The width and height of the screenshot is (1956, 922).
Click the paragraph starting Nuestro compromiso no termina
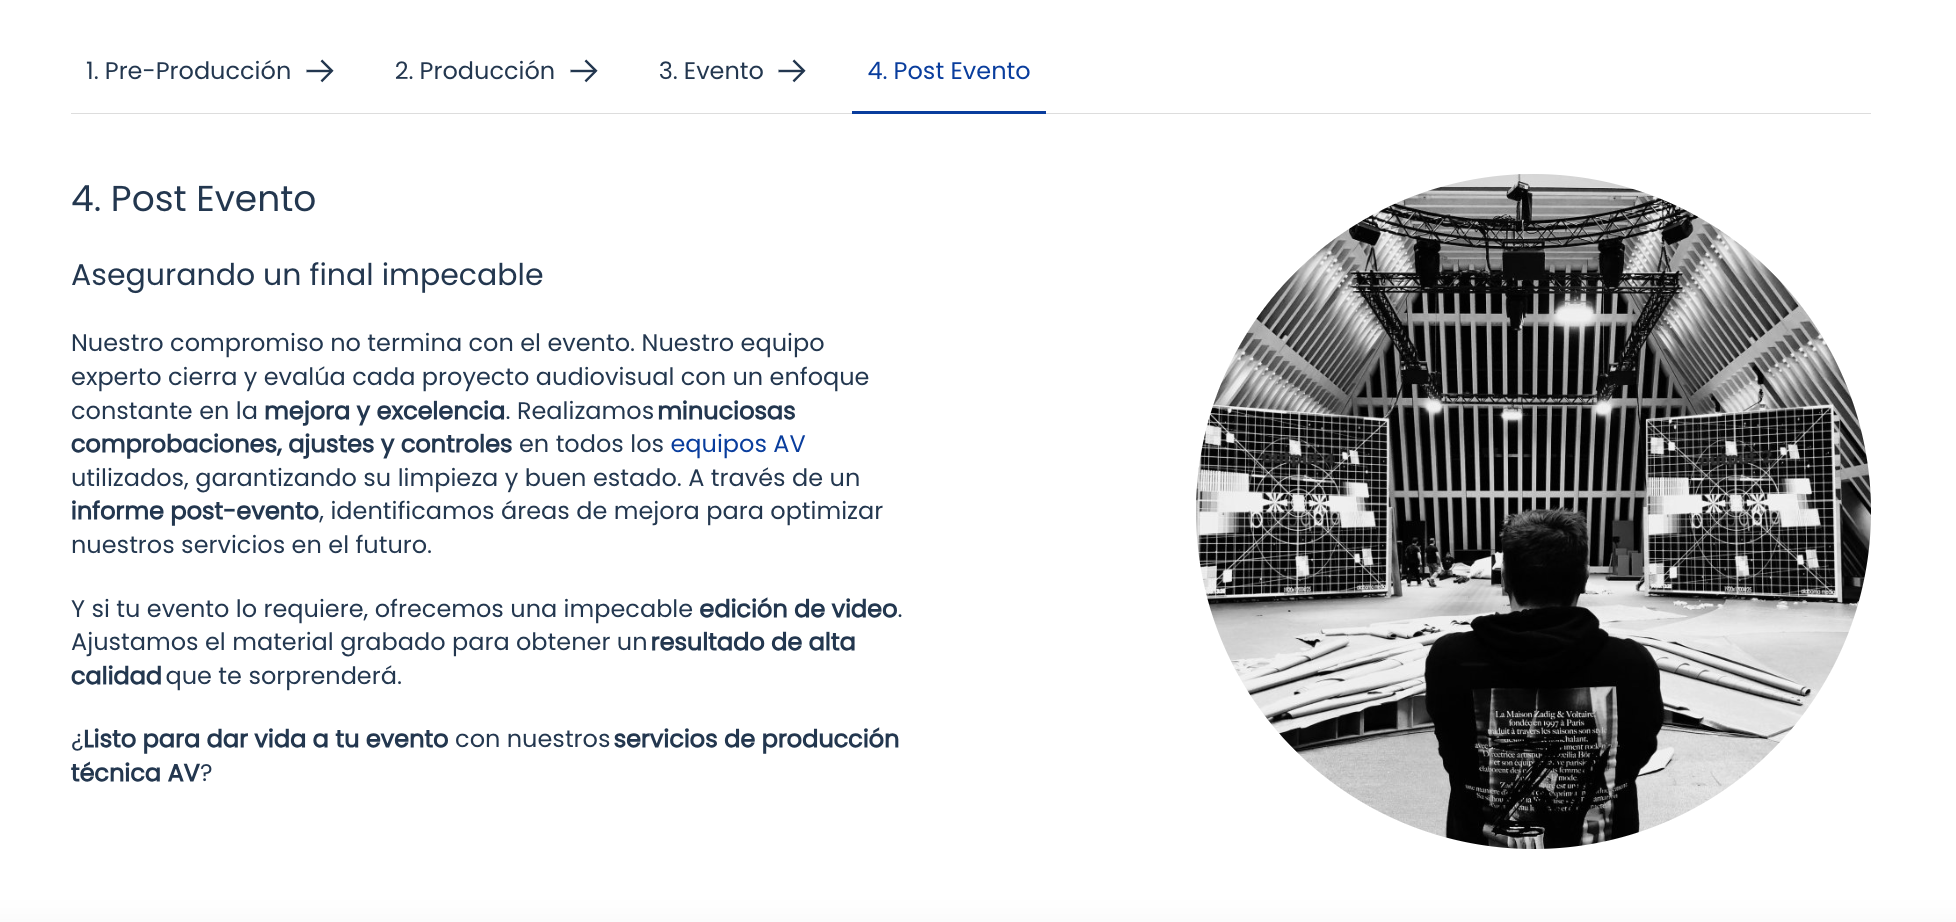pos(477,444)
